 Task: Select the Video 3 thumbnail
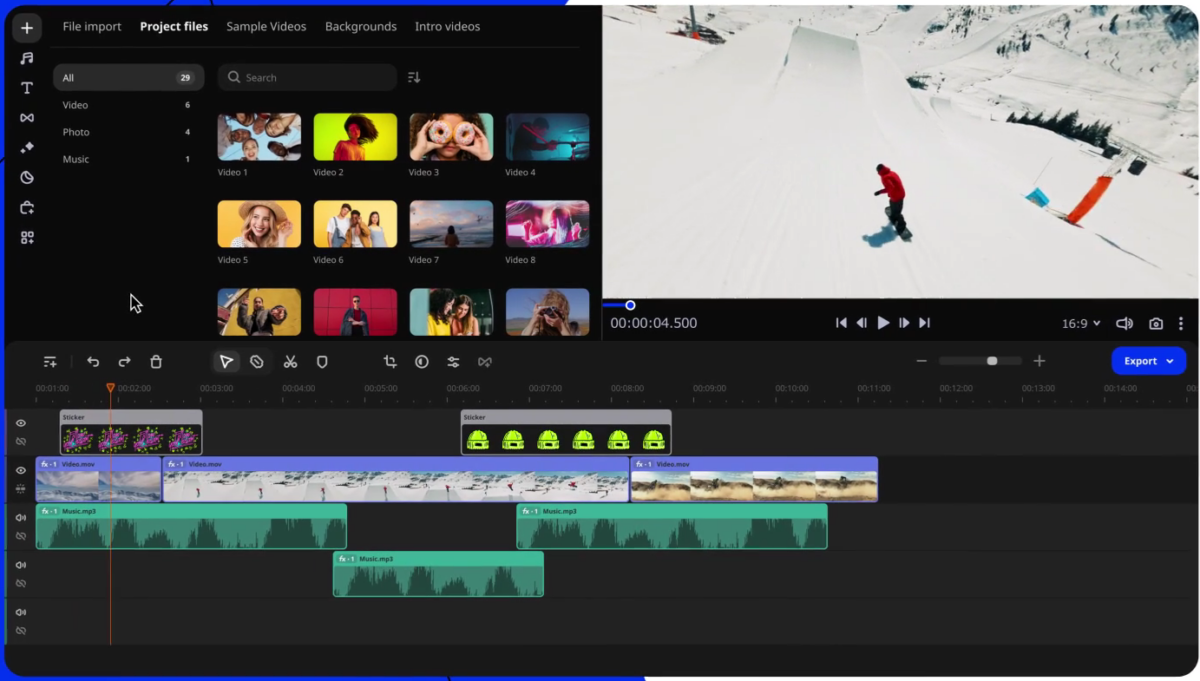click(451, 136)
